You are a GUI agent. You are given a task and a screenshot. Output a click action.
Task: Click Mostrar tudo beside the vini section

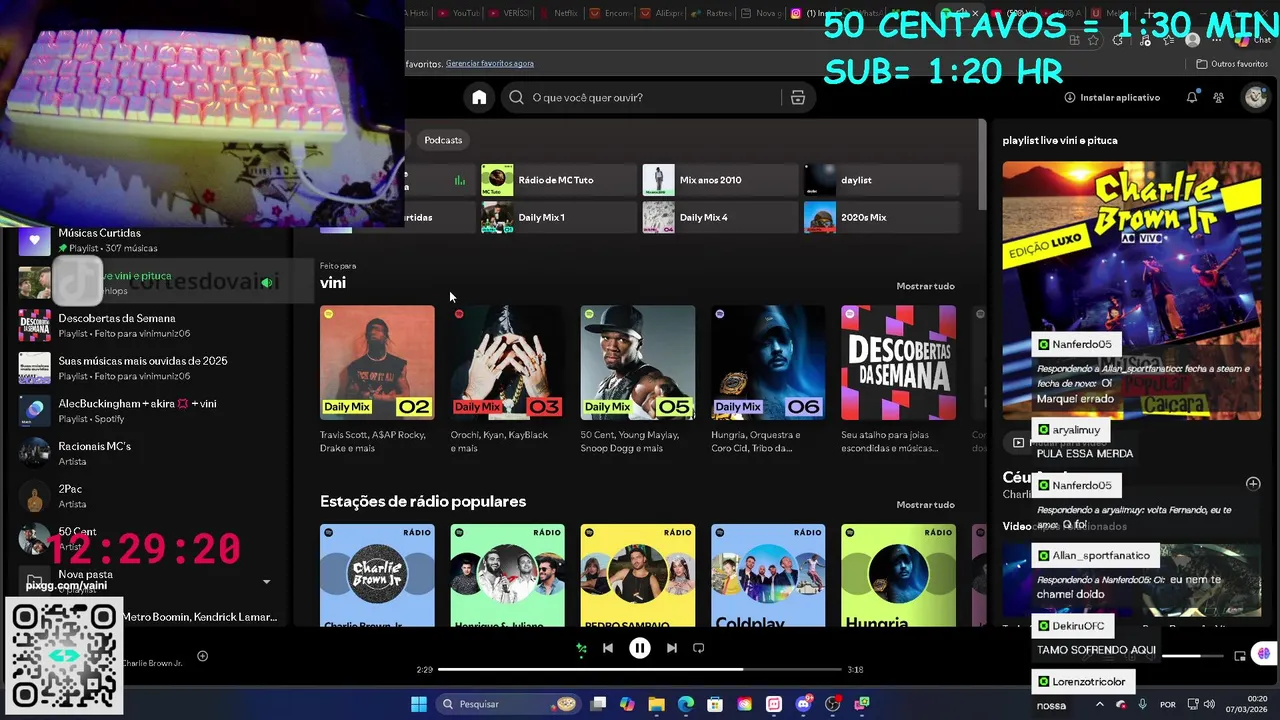click(x=925, y=286)
